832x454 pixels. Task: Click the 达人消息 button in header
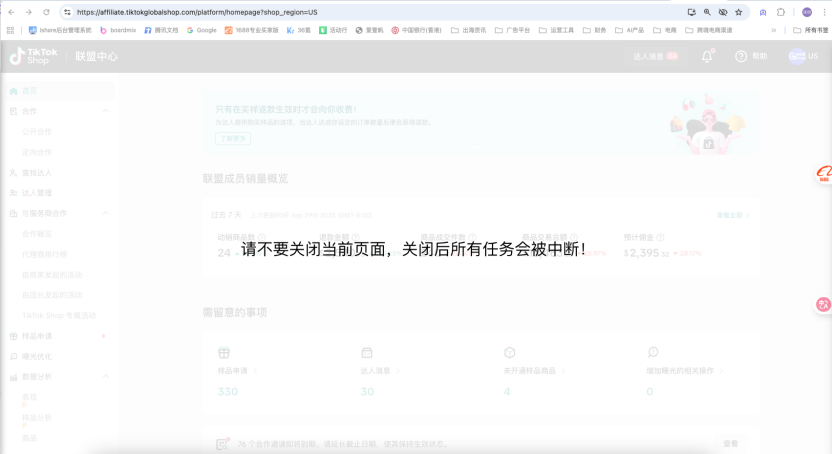(x=655, y=56)
